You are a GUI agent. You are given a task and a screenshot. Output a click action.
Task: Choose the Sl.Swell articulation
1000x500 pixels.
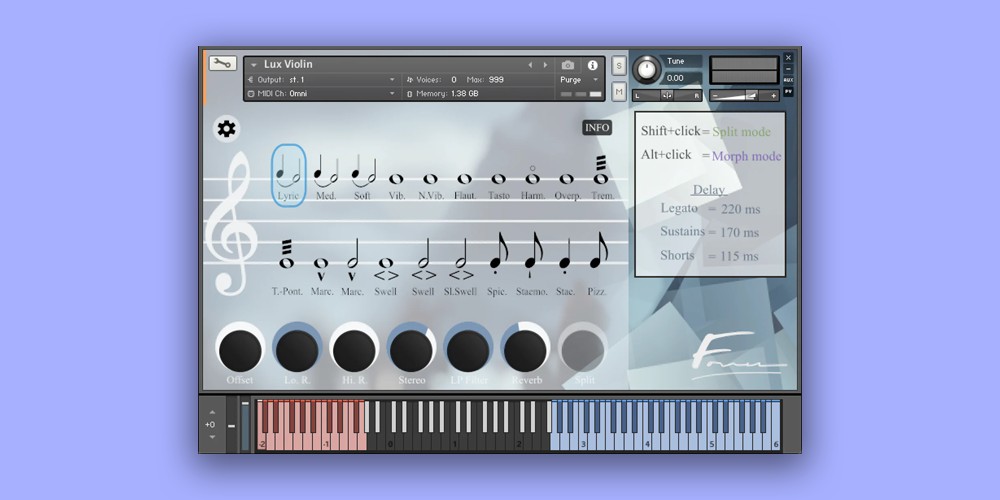[x=461, y=262]
